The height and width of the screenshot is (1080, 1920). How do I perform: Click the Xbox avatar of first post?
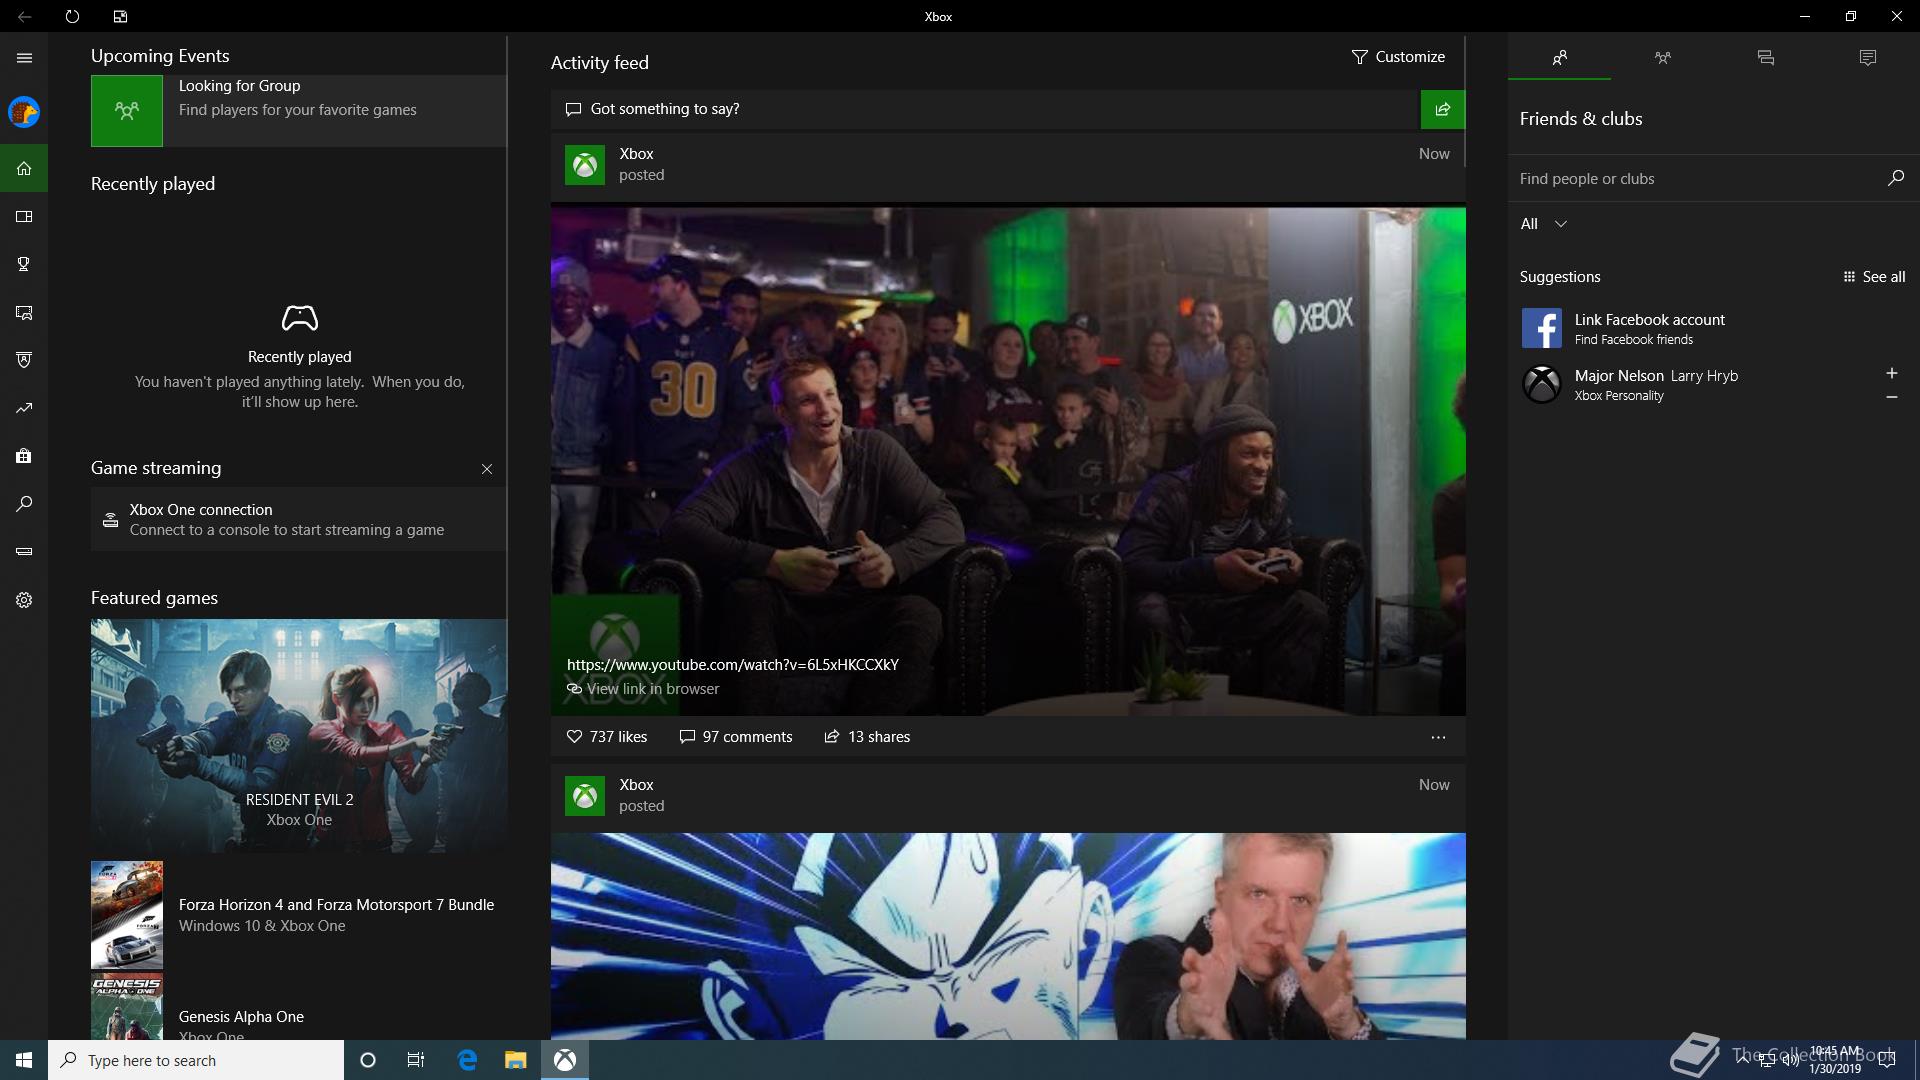pyautogui.click(x=585, y=165)
